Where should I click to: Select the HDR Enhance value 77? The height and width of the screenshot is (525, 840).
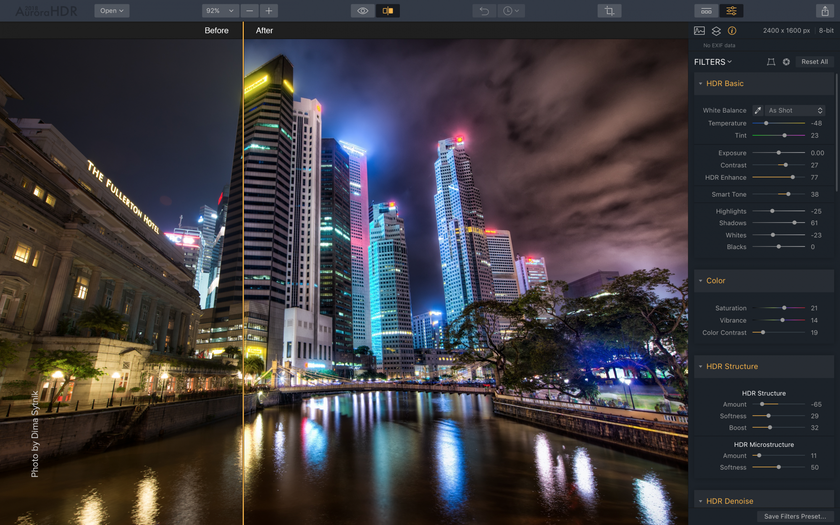(814, 177)
